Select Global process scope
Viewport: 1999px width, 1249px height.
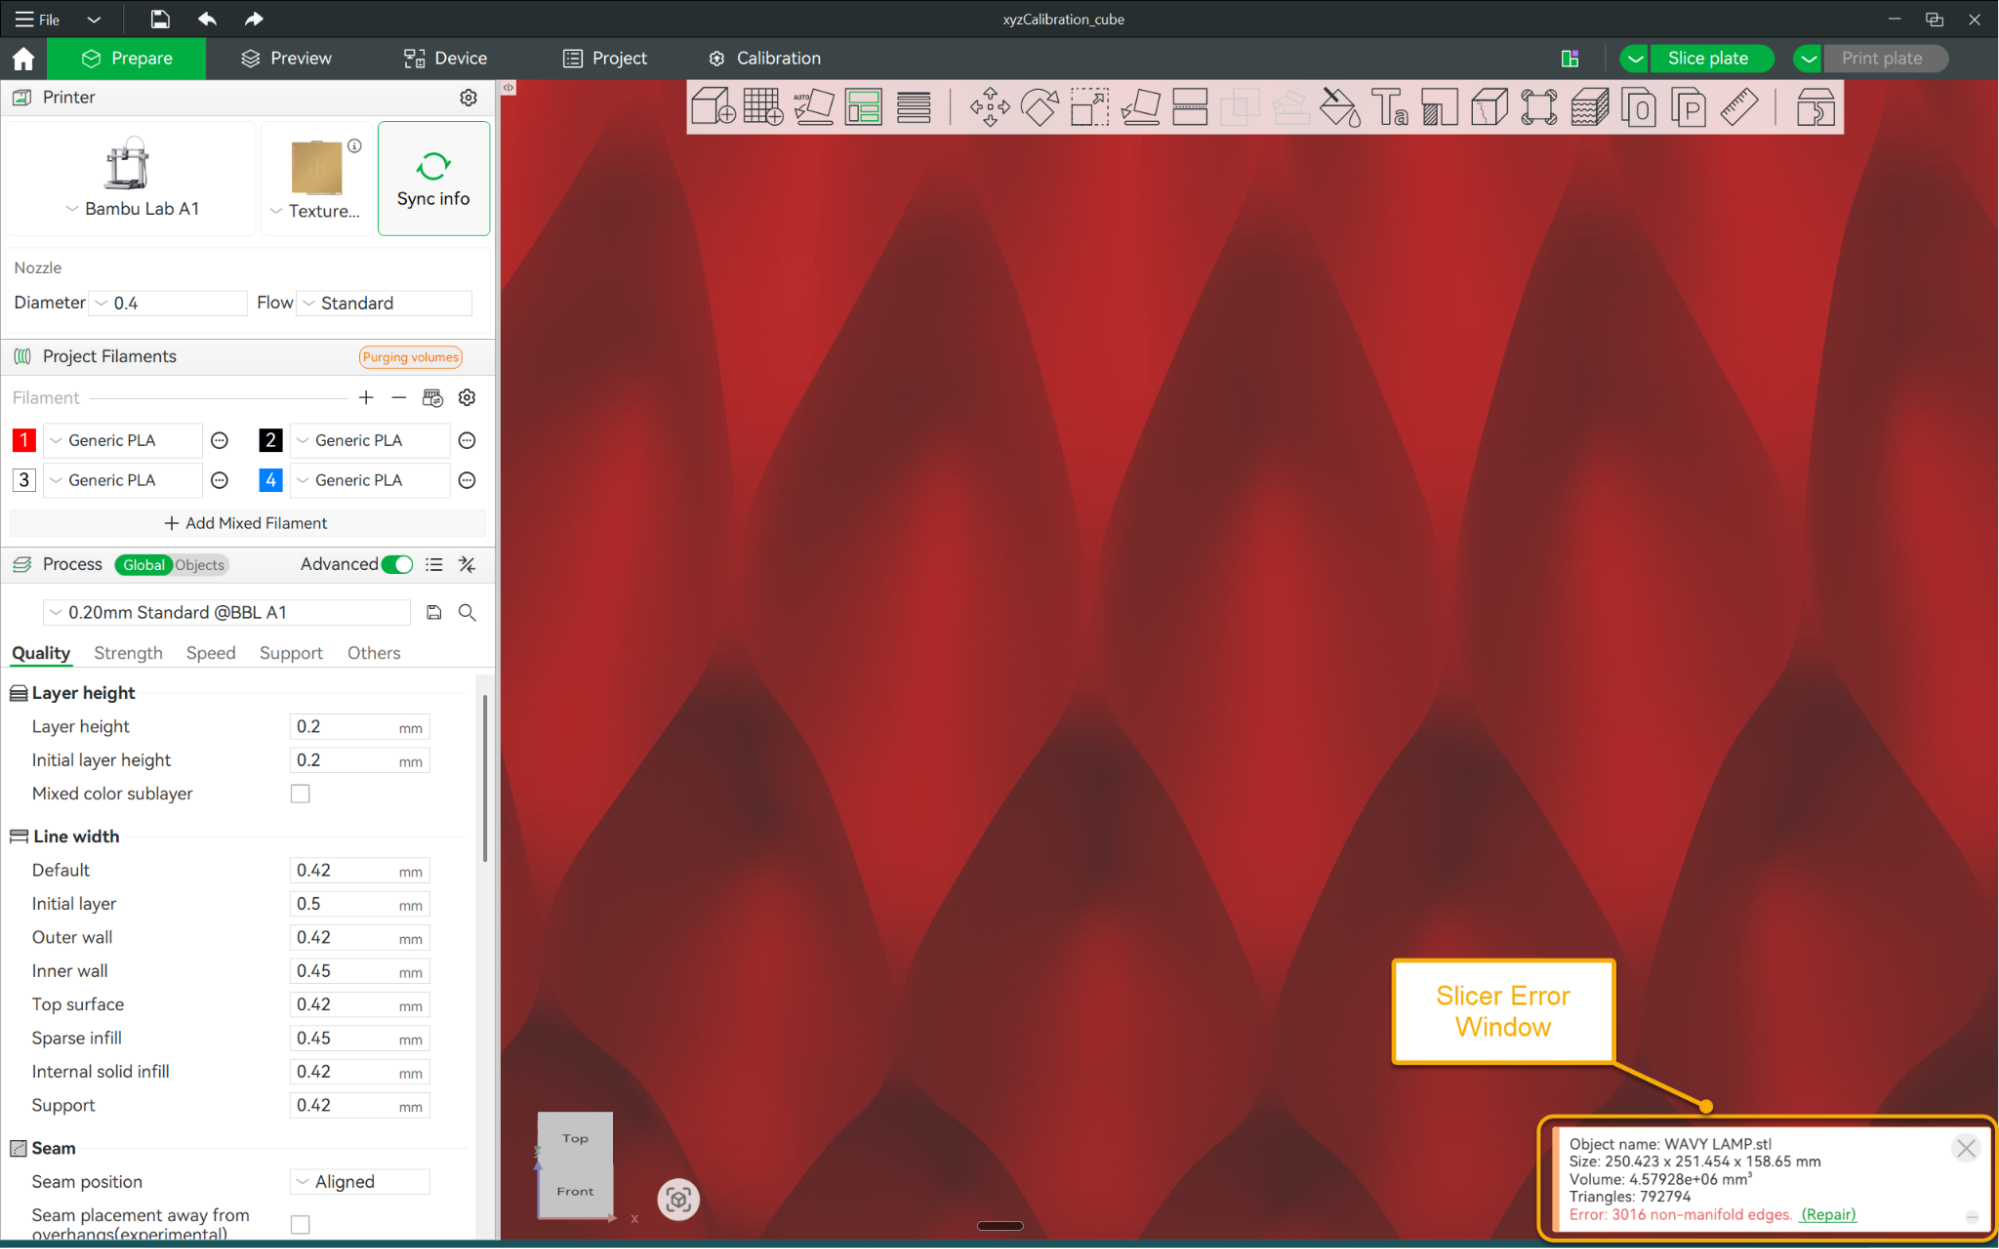pyautogui.click(x=144, y=565)
